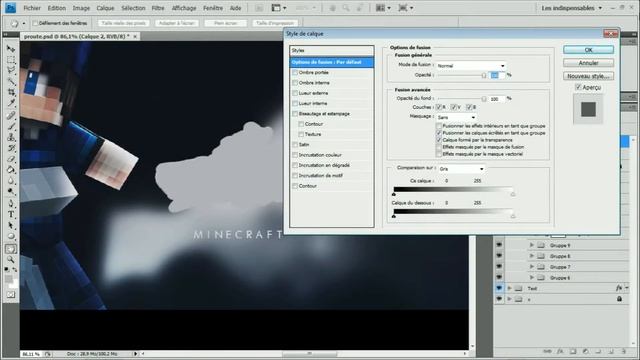Click the Annuler button
The image size is (640, 360).
pyautogui.click(x=588, y=63)
